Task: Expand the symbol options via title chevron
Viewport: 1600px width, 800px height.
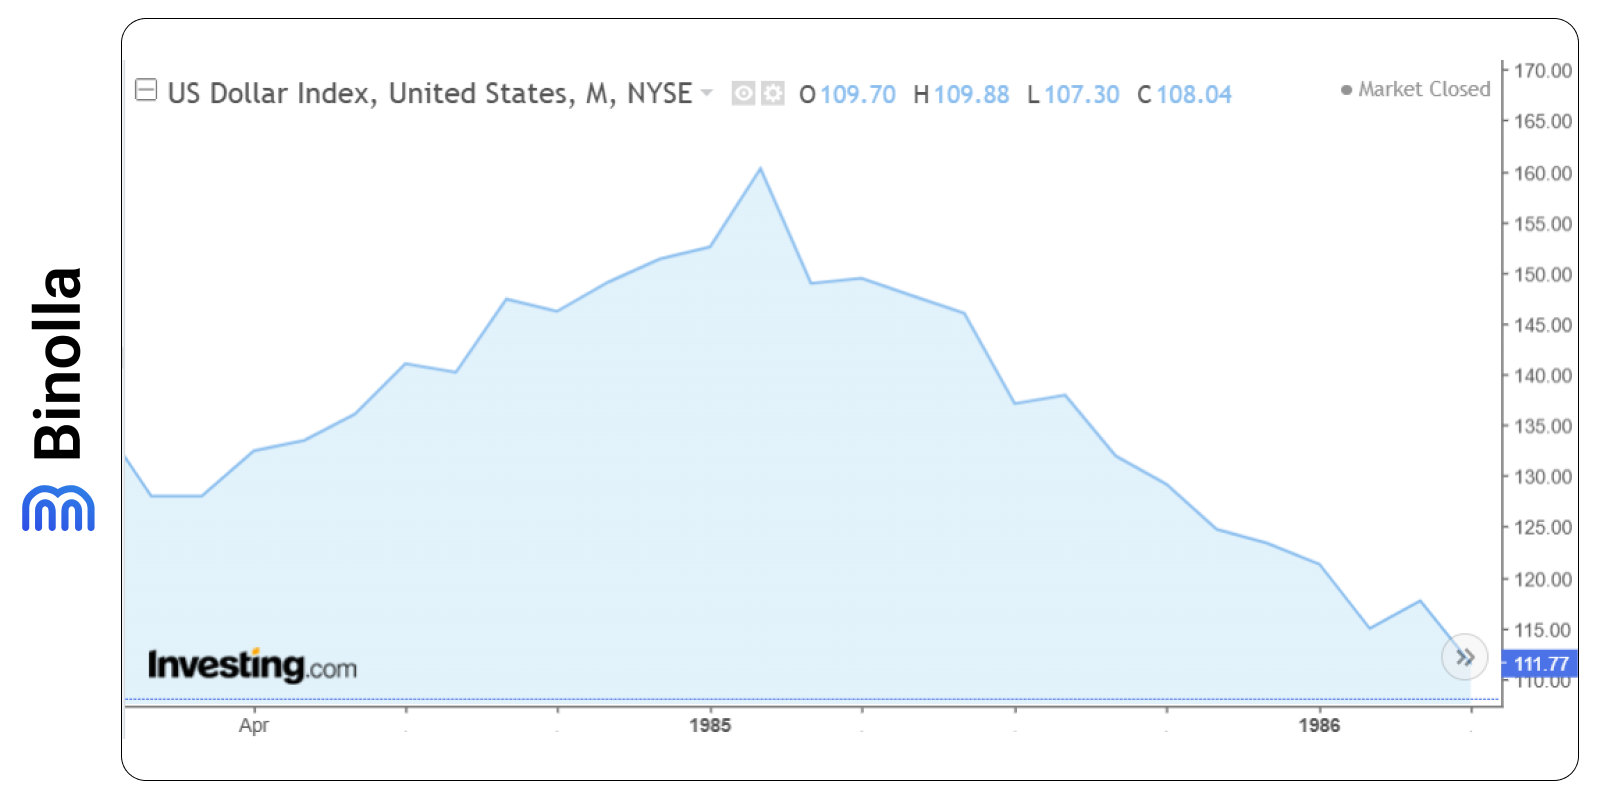Action: tap(707, 94)
